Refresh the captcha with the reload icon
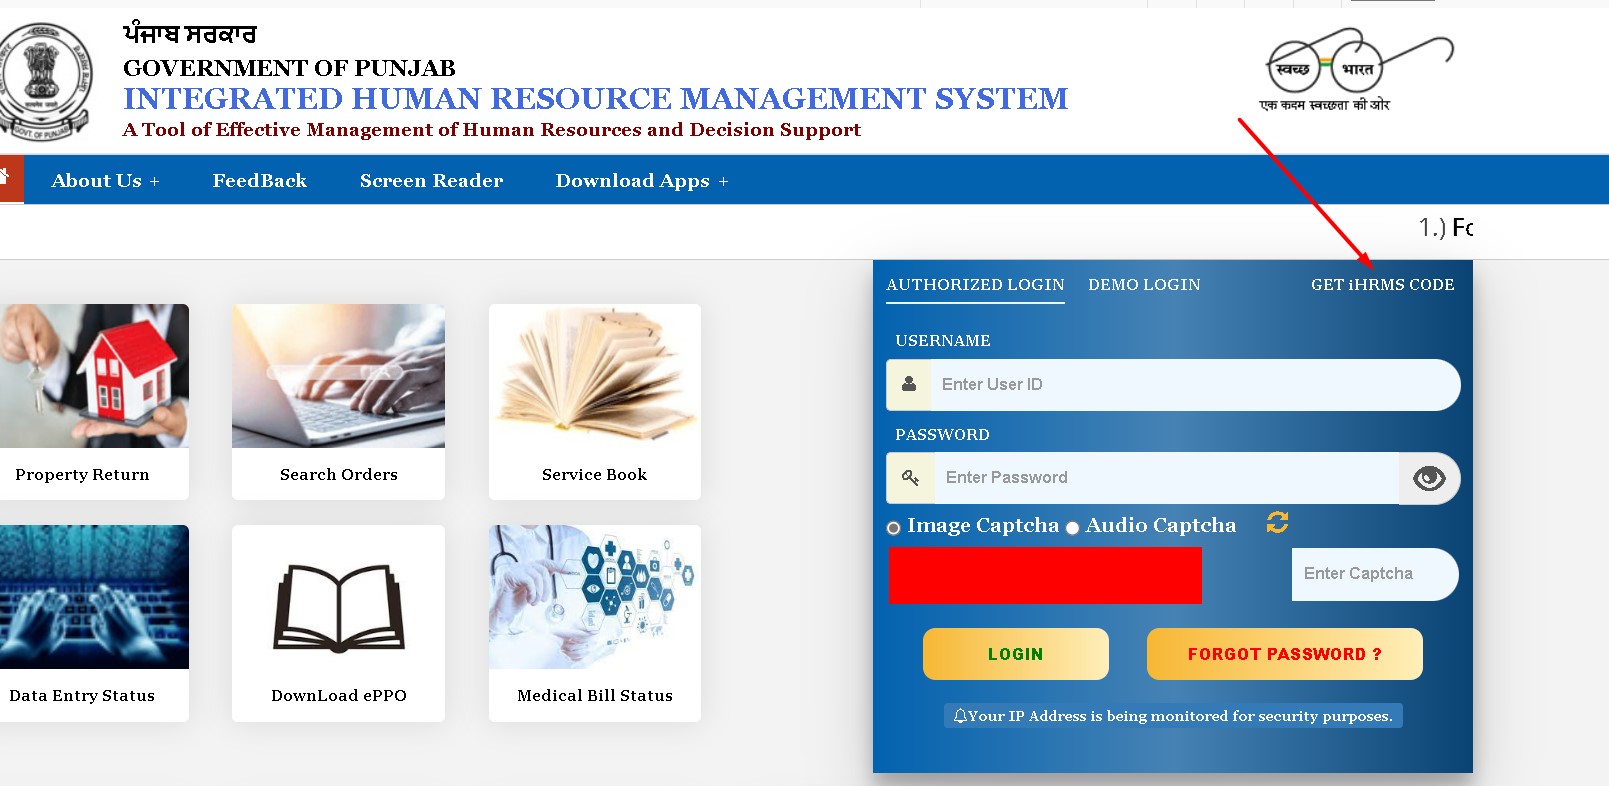The height and width of the screenshot is (786, 1609). click(1277, 522)
